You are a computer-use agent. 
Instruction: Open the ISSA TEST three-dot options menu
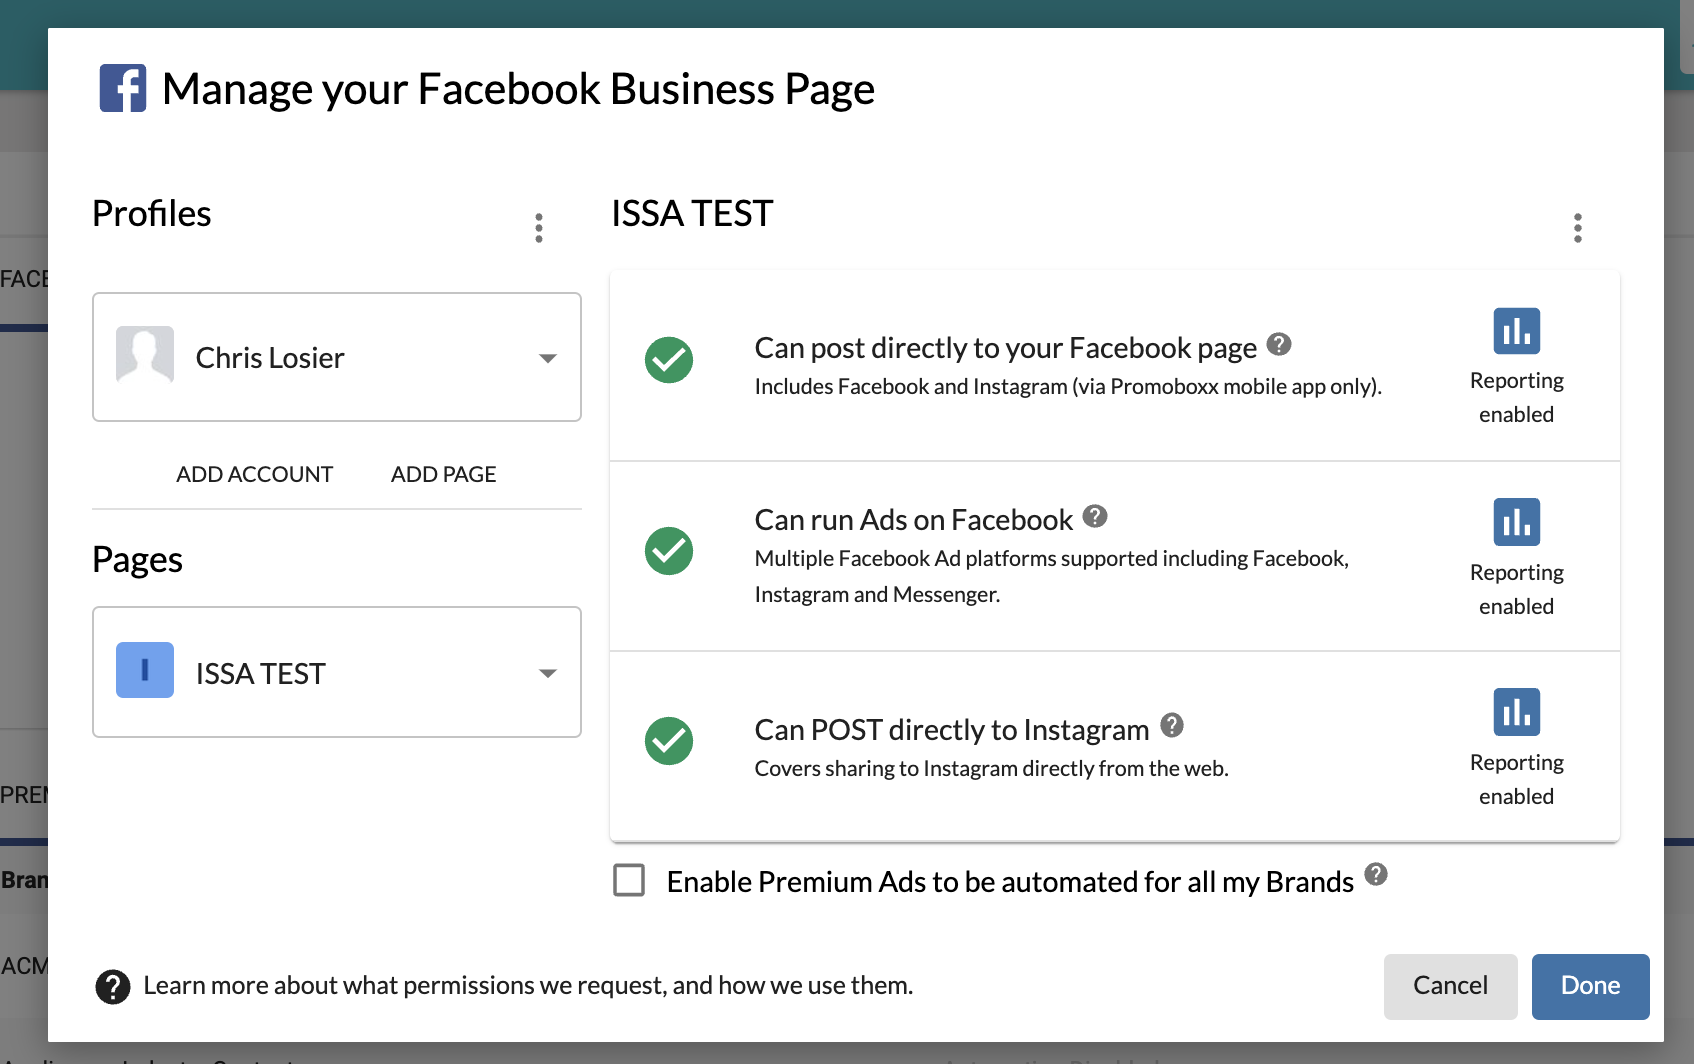(1577, 228)
